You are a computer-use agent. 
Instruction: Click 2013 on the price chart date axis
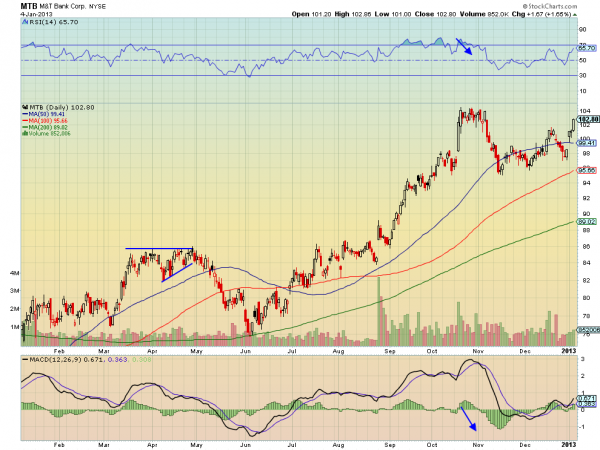[569, 351]
